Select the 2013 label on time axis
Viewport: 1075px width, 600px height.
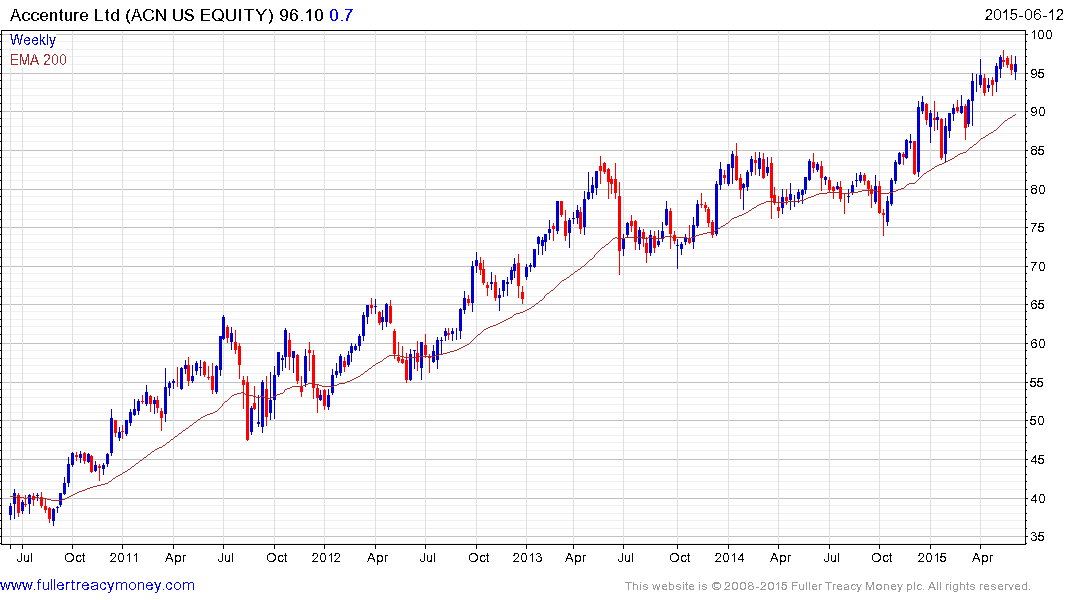tap(527, 557)
